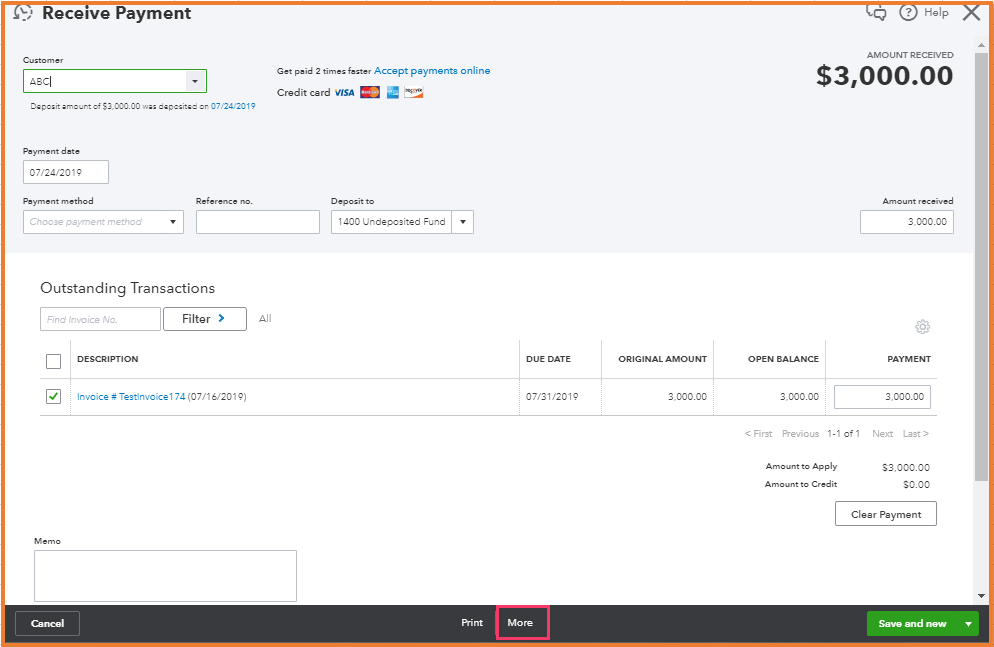Viewport: 994px width, 647px height.
Task: Toggle the select-all checkbox in header
Action: pos(53,361)
